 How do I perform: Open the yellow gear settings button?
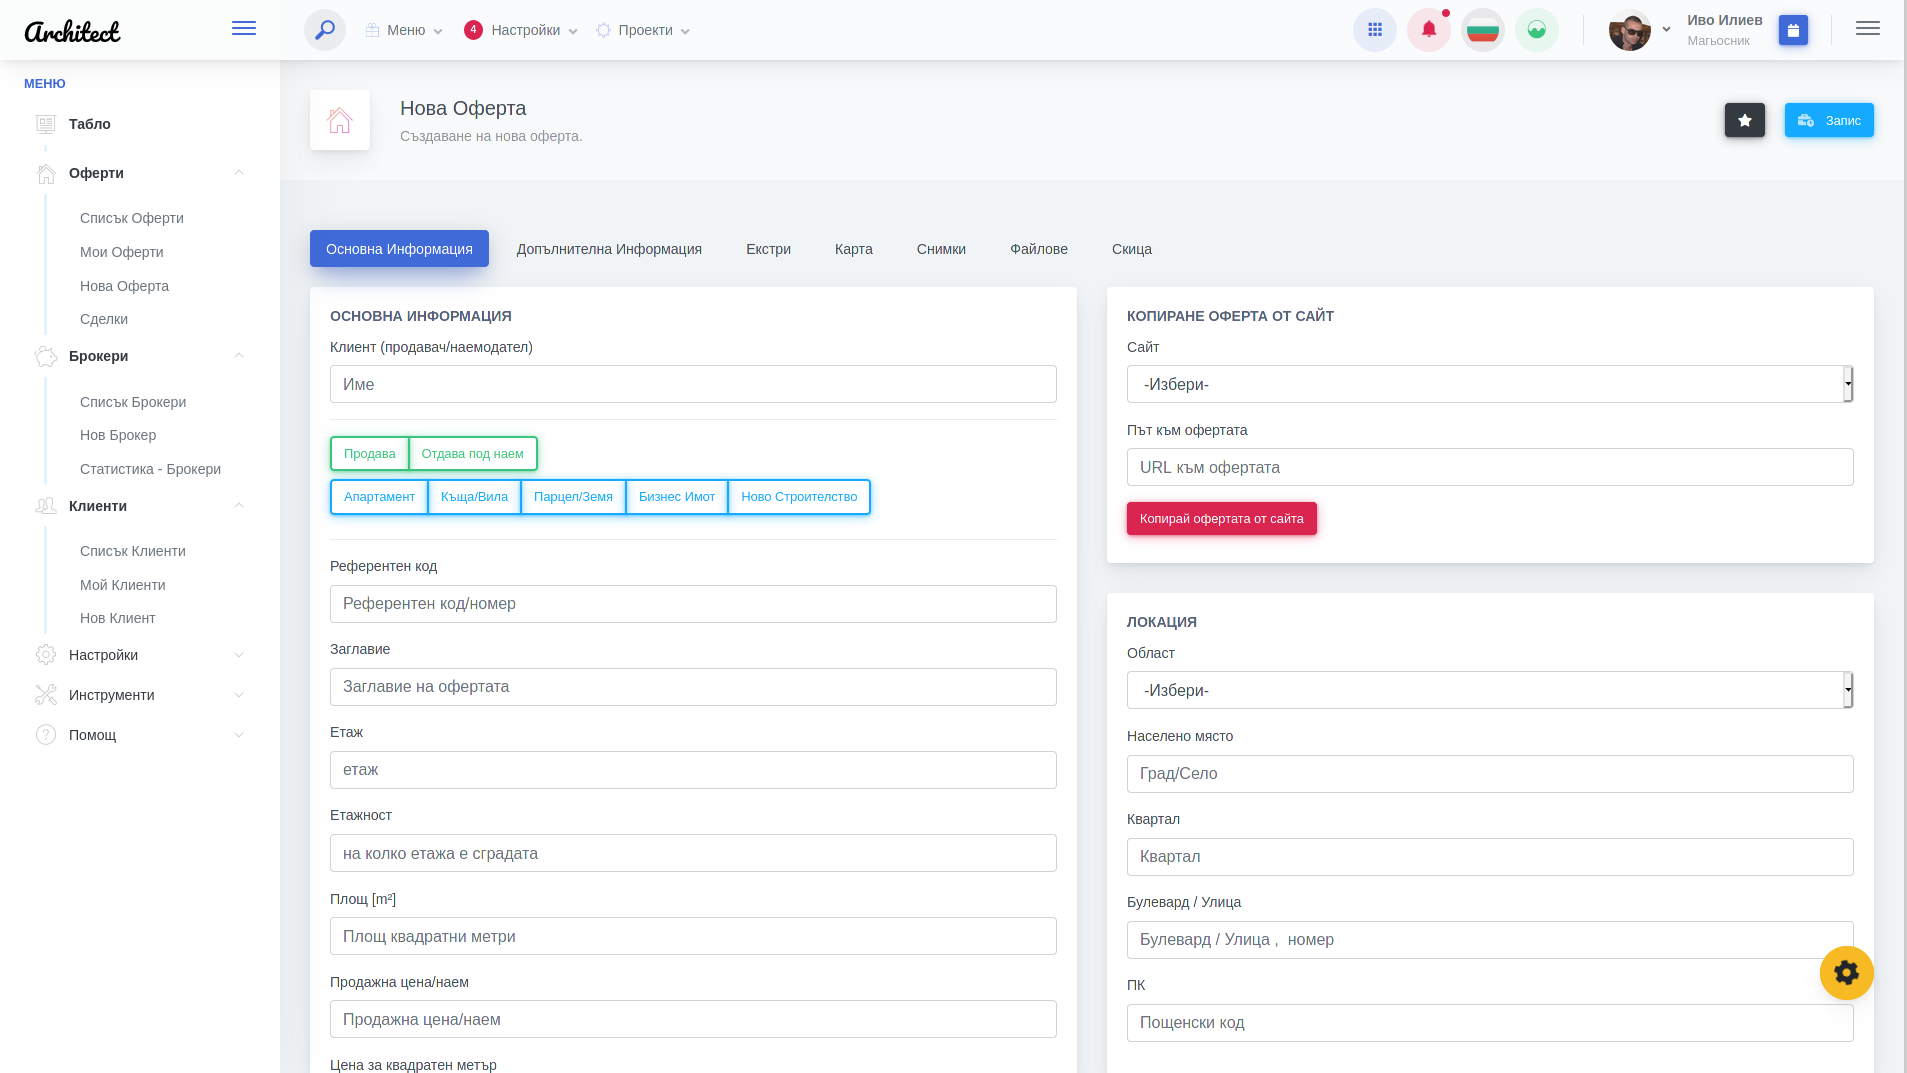(x=1846, y=972)
